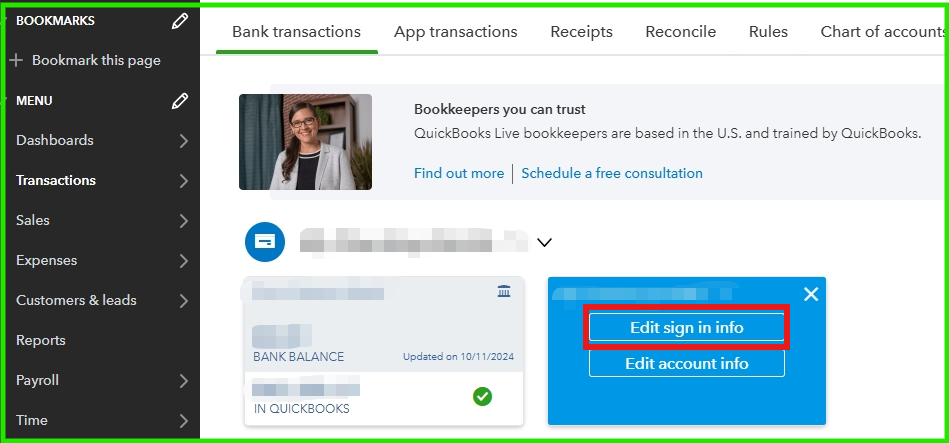The image size is (949, 443).
Task: Close the blue edit info panel
Action: tap(810, 295)
